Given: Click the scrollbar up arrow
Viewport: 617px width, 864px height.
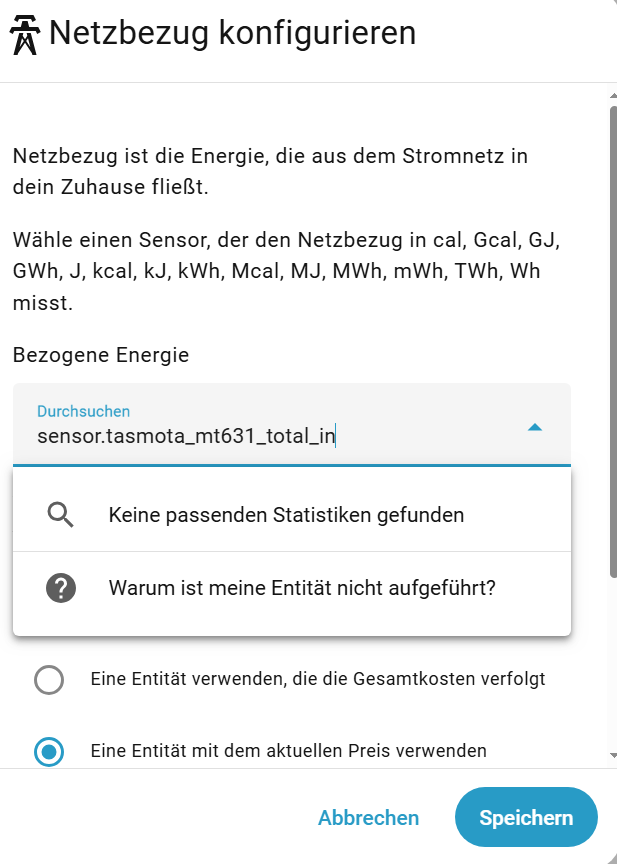Looking at the screenshot, I should pos(612,96).
